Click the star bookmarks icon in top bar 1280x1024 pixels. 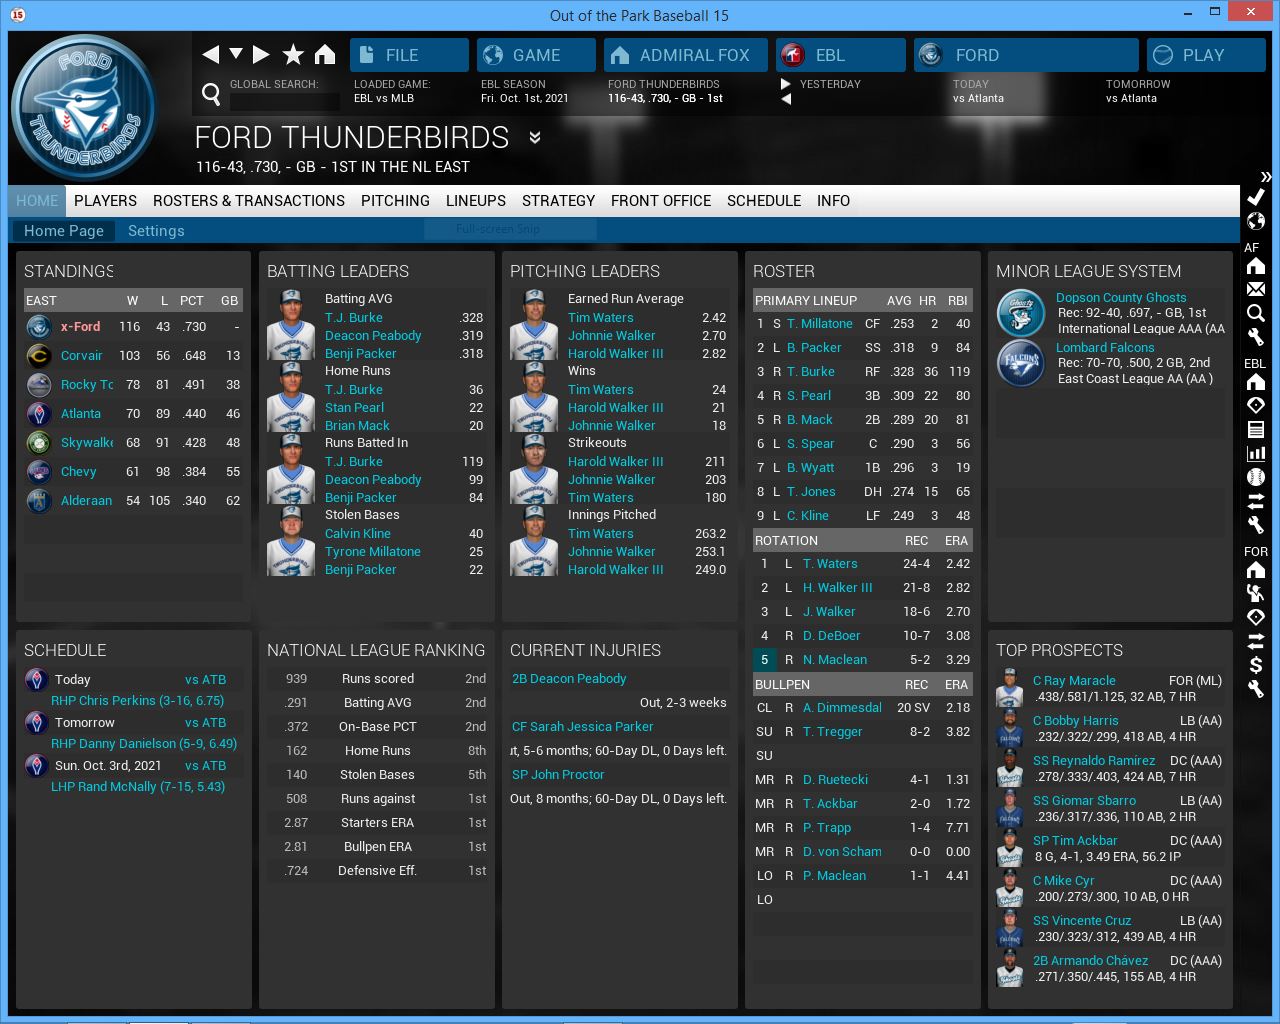[x=293, y=55]
